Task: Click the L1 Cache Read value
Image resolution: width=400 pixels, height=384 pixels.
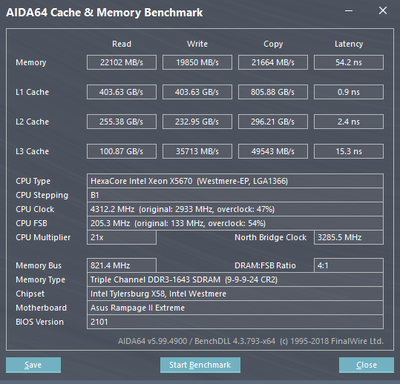Action: click(122, 92)
